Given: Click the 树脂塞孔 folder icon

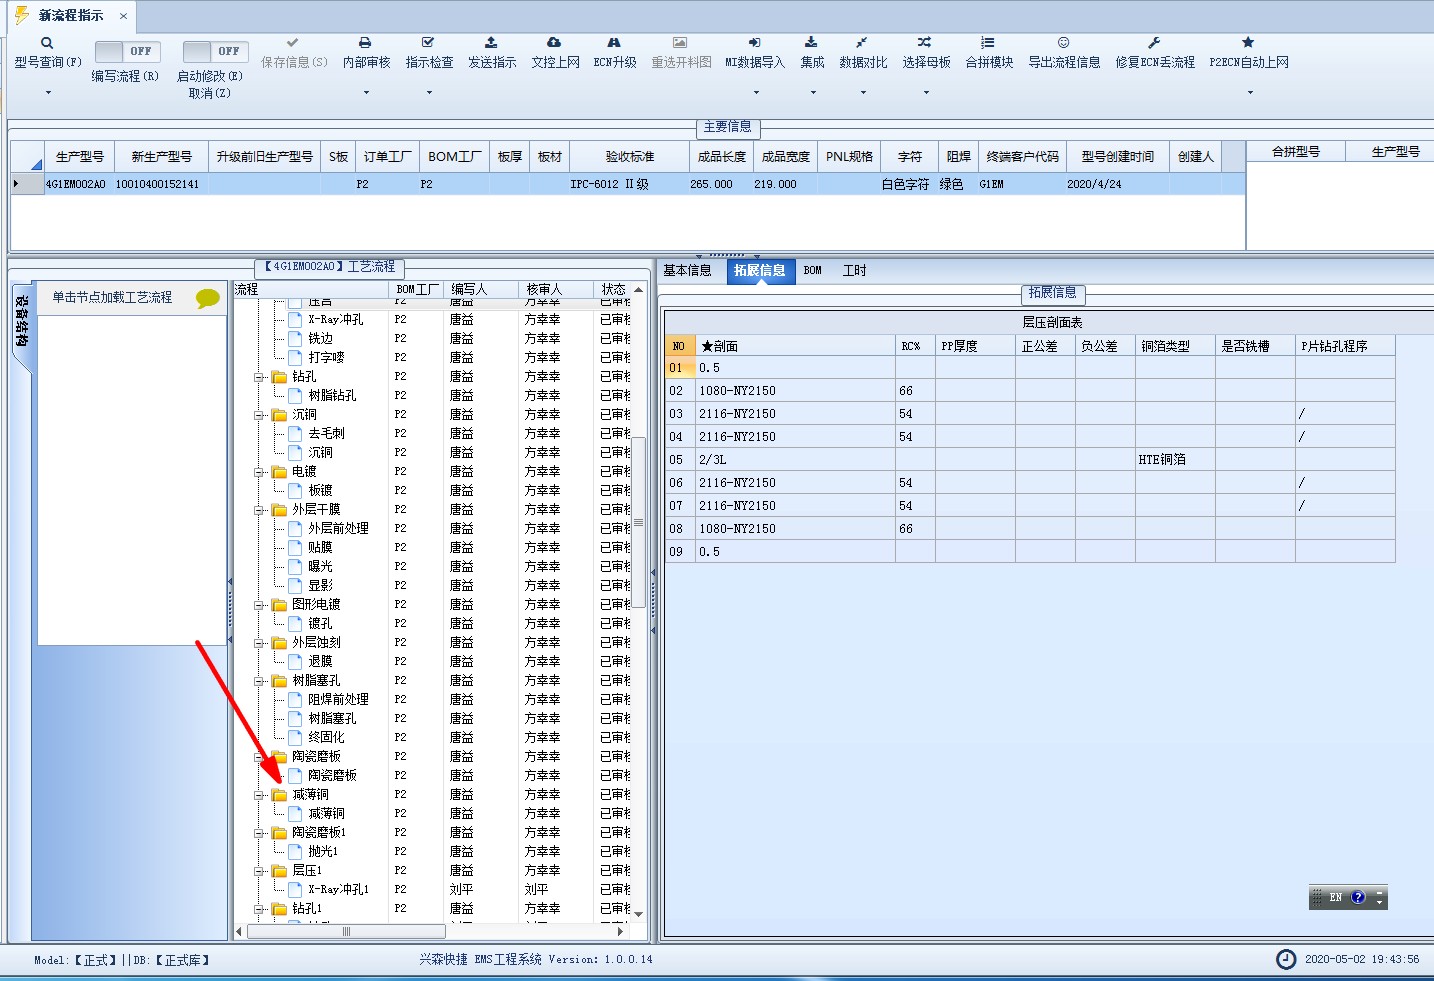Looking at the screenshot, I should (280, 681).
